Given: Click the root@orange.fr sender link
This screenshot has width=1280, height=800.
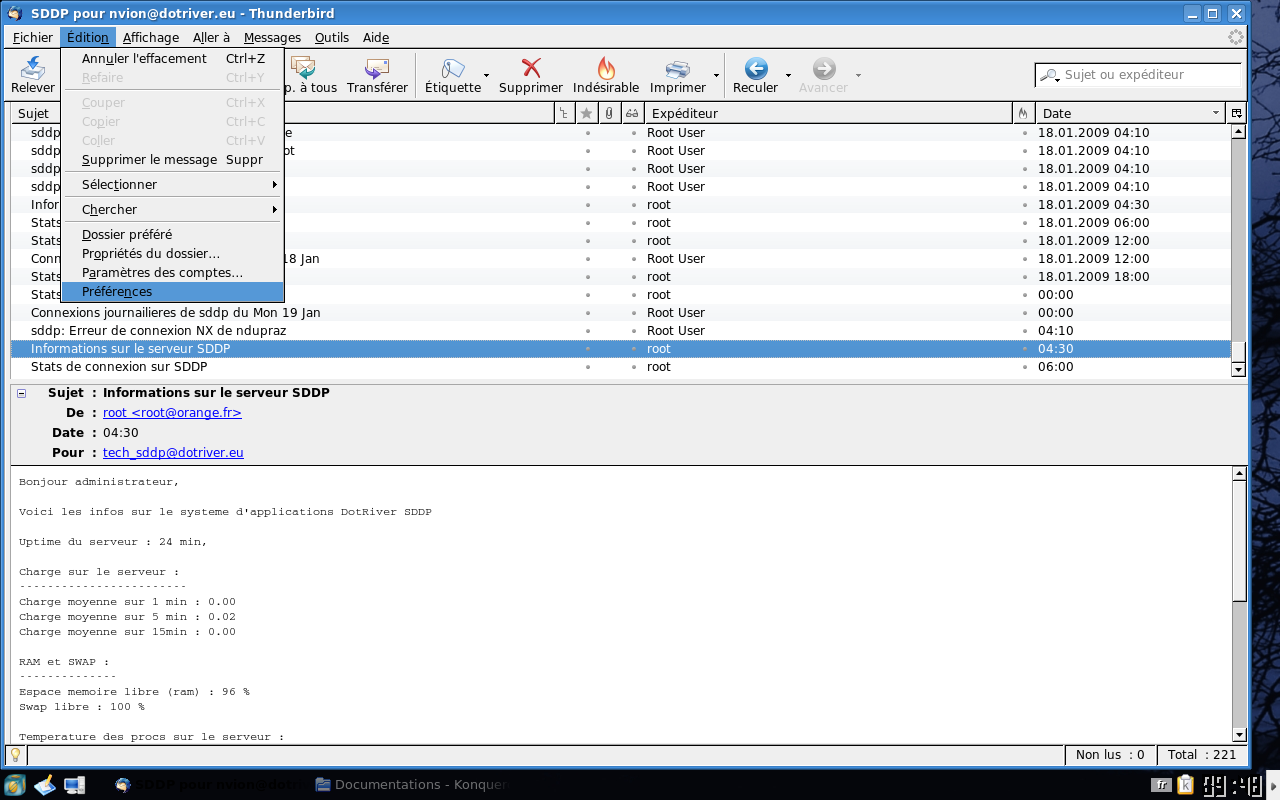Looking at the screenshot, I should click(172, 413).
